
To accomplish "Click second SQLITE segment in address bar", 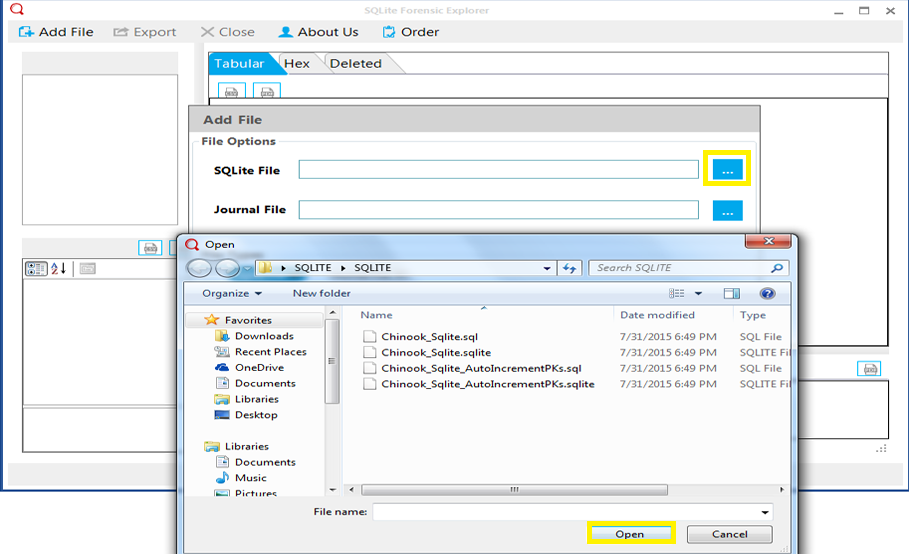I will [x=373, y=268].
